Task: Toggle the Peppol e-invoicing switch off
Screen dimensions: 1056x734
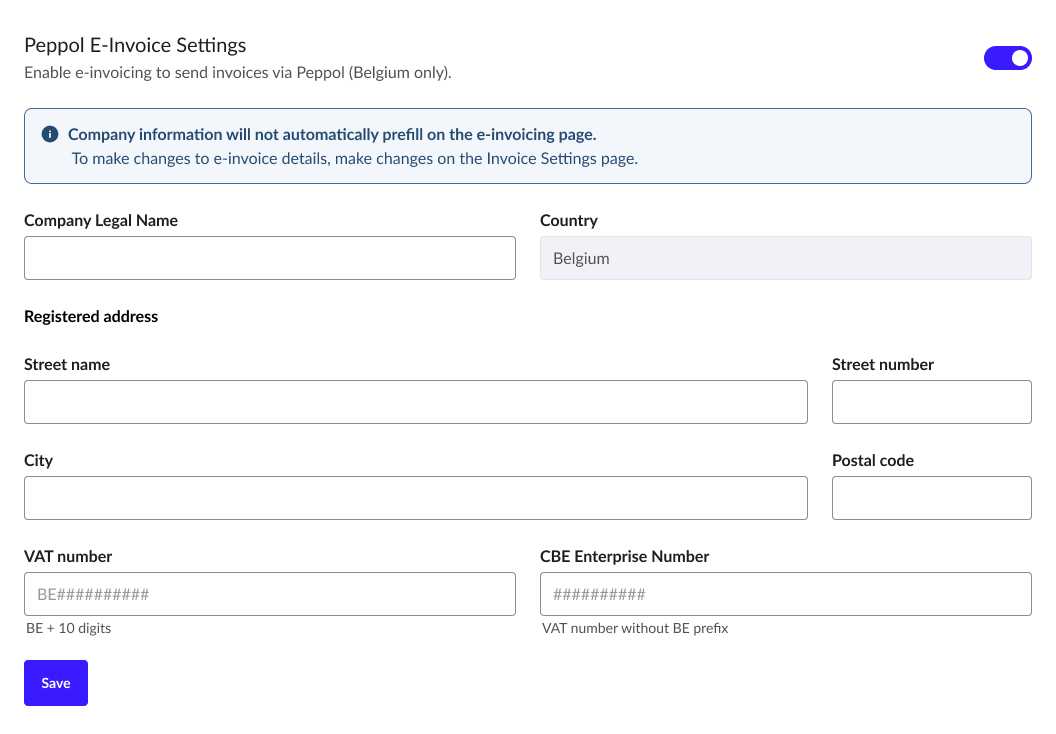Action: coord(1007,58)
